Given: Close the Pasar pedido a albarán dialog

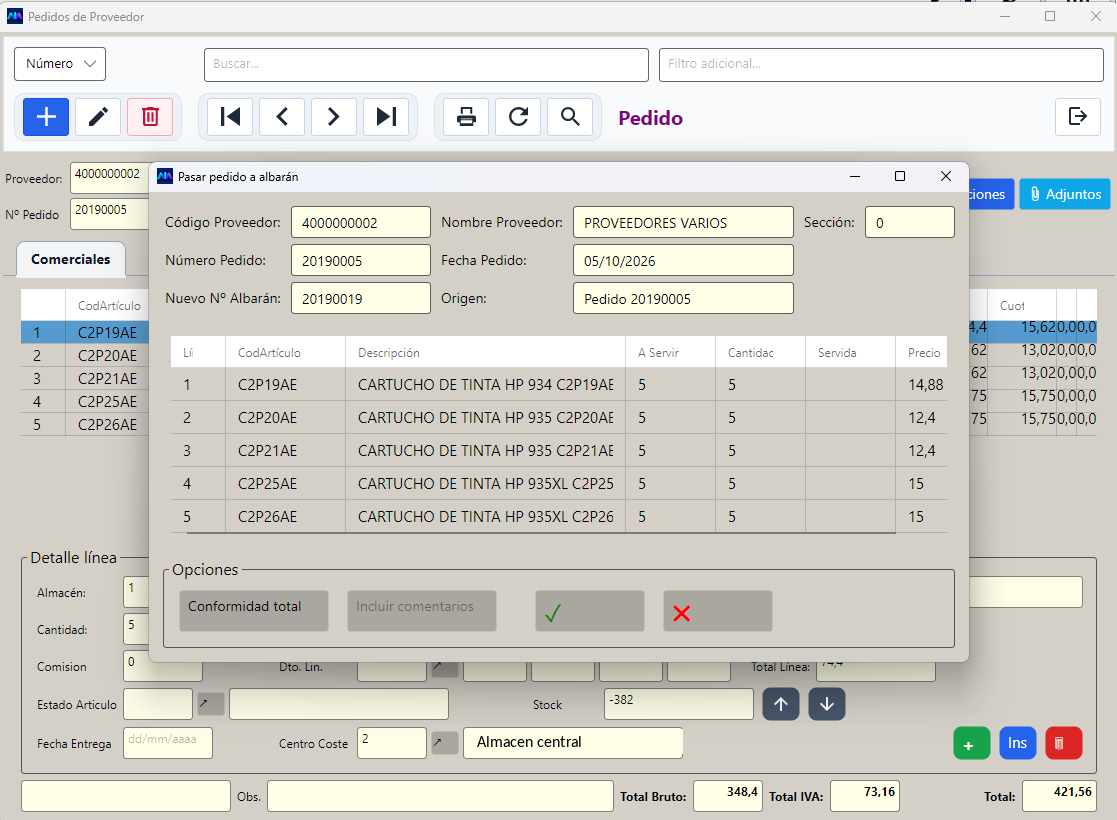Looking at the screenshot, I should [x=945, y=176].
